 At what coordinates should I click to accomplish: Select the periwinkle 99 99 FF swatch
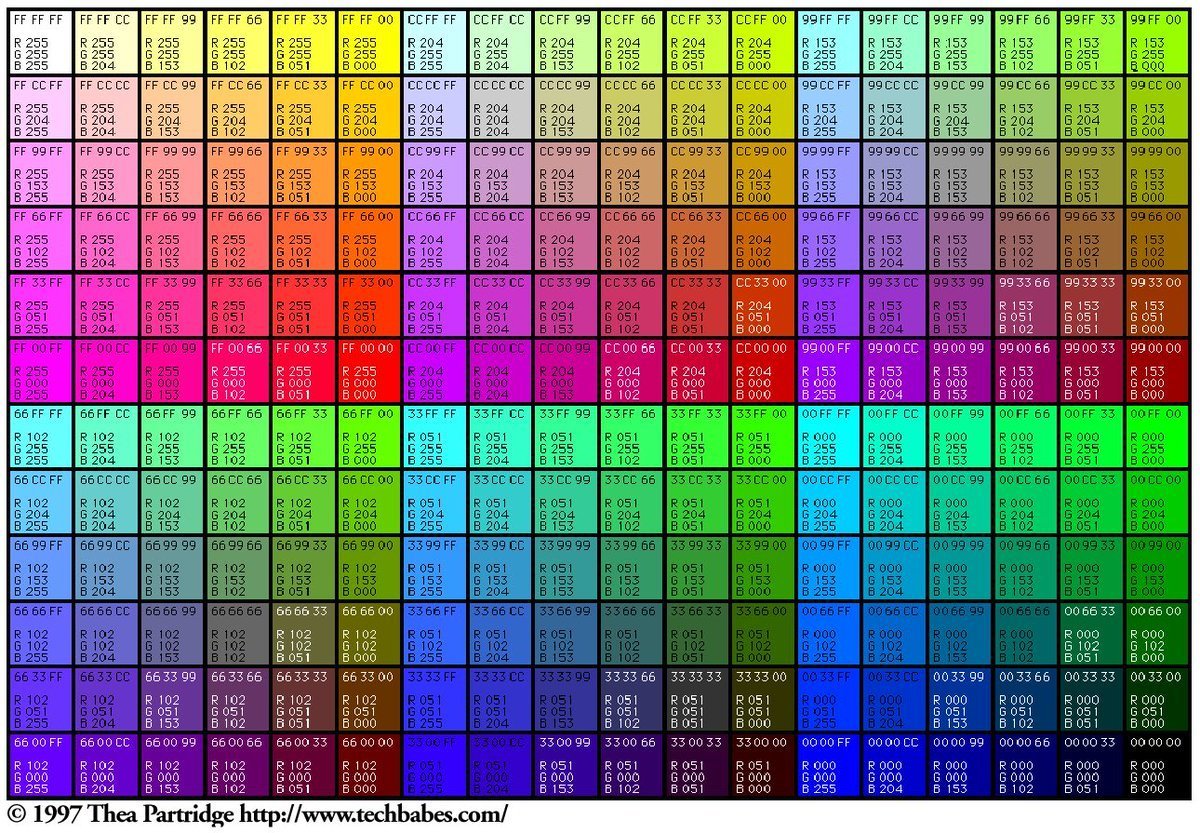(x=828, y=172)
